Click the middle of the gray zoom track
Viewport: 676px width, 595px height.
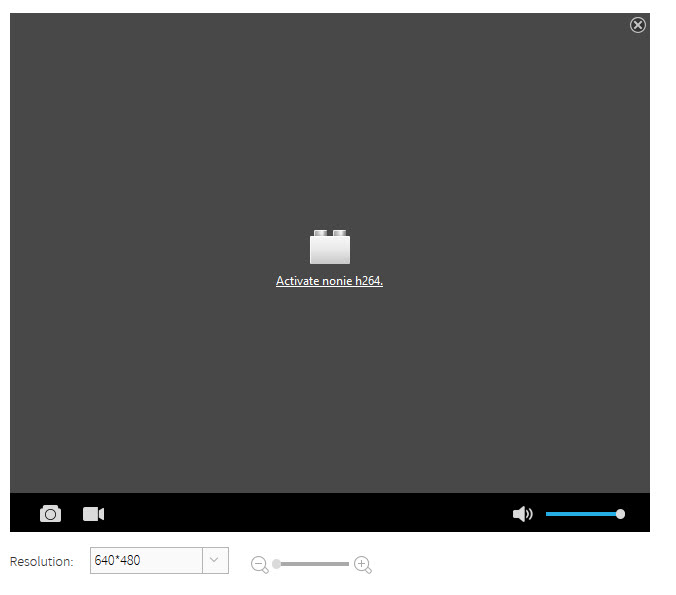tap(314, 564)
